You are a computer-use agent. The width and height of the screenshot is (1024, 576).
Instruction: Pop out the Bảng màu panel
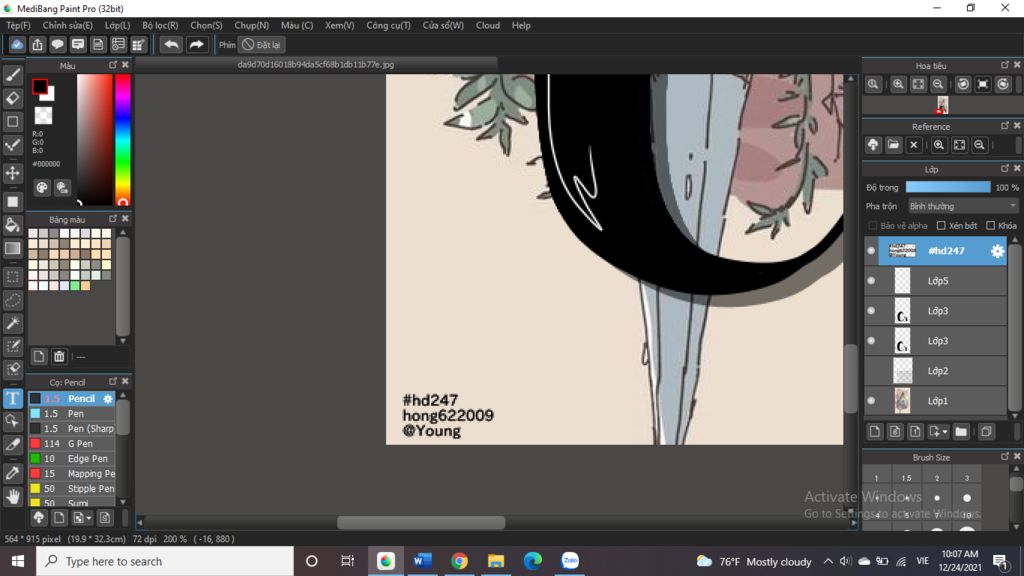pyautogui.click(x=113, y=219)
